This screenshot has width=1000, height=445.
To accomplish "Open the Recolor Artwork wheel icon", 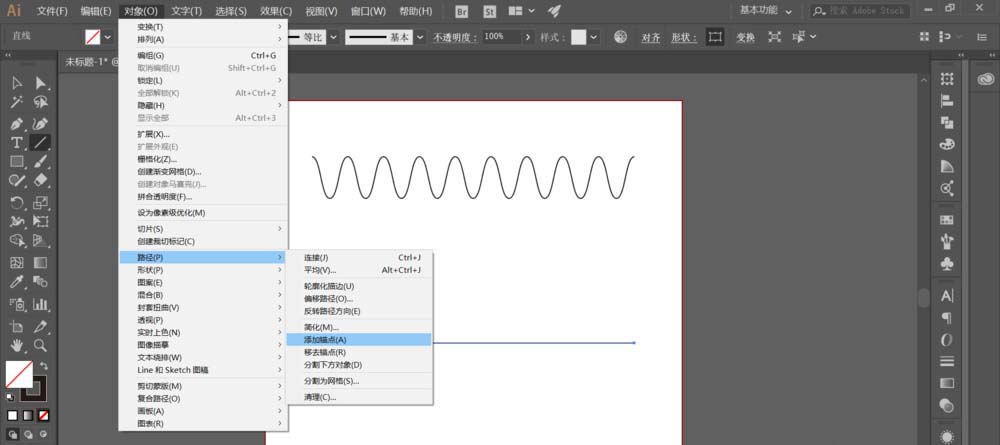I will coord(621,37).
